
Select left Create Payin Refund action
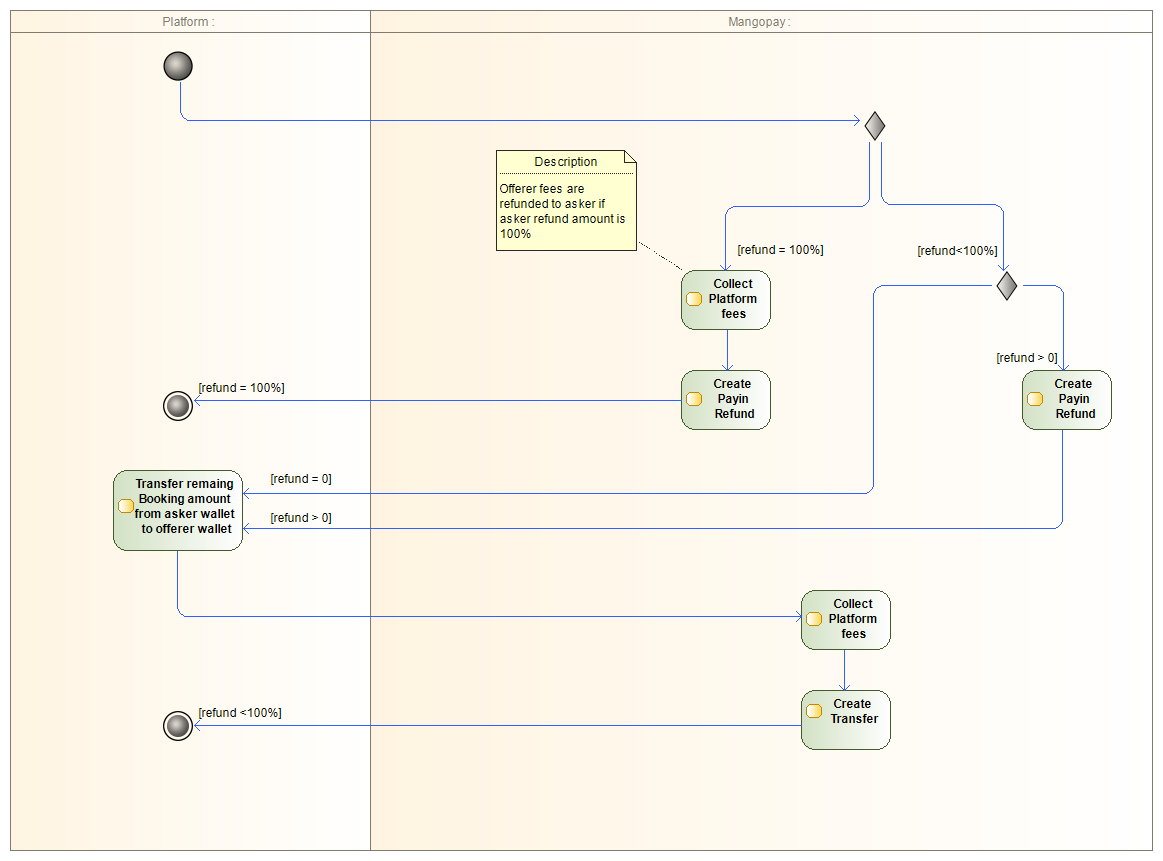[x=726, y=400]
